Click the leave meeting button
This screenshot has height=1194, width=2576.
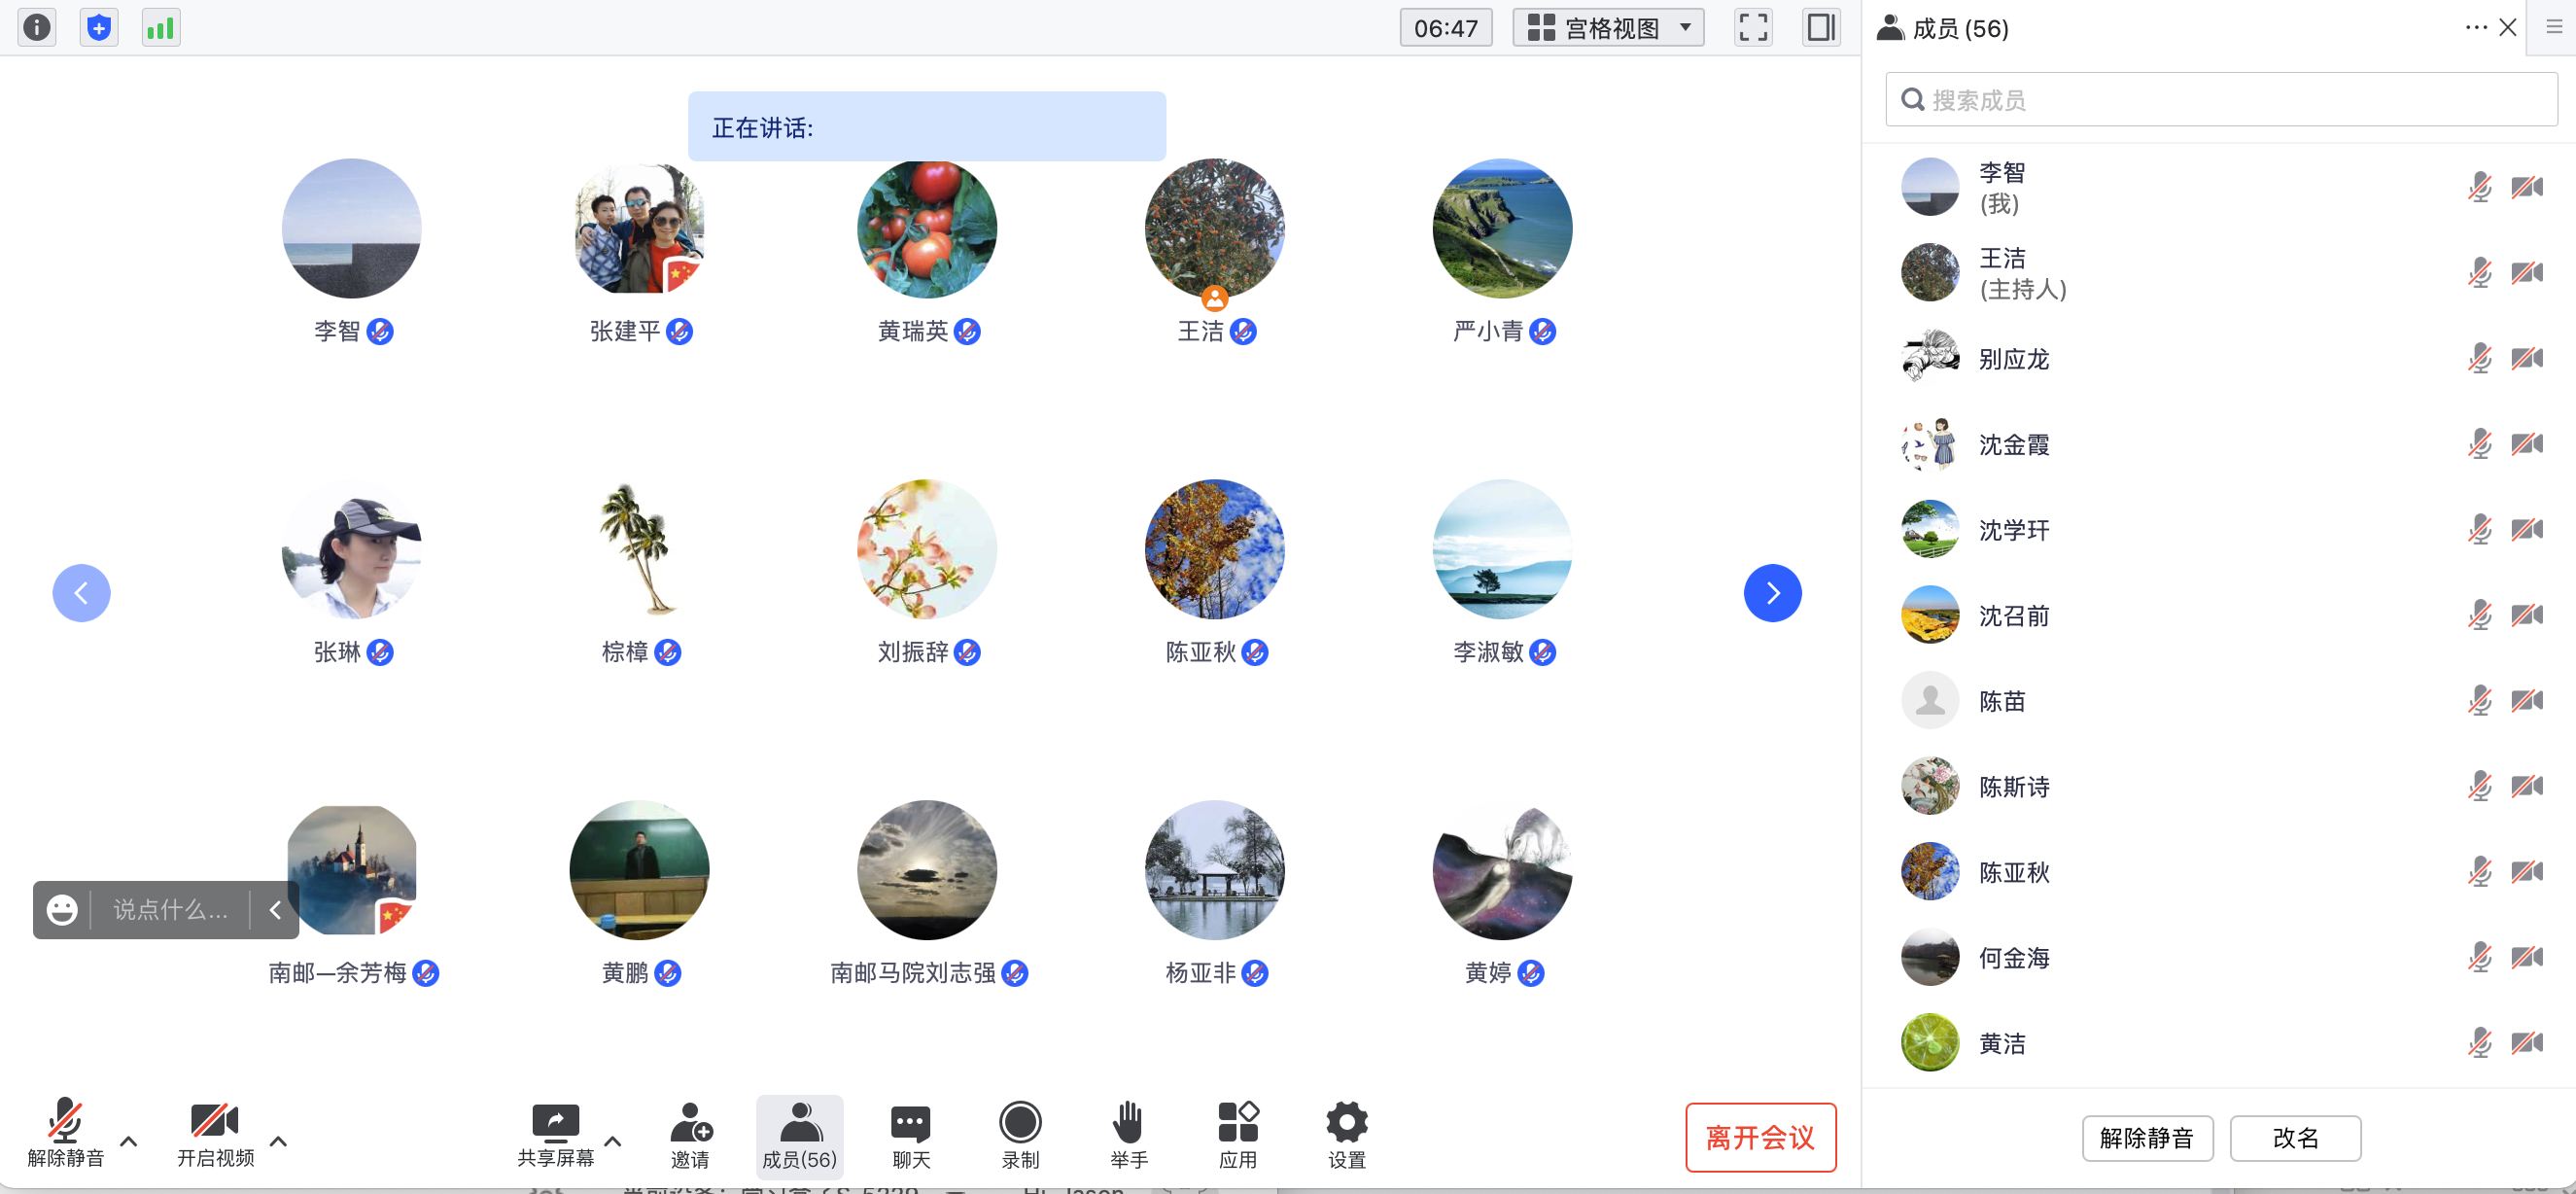[x=1759, y=1137]
